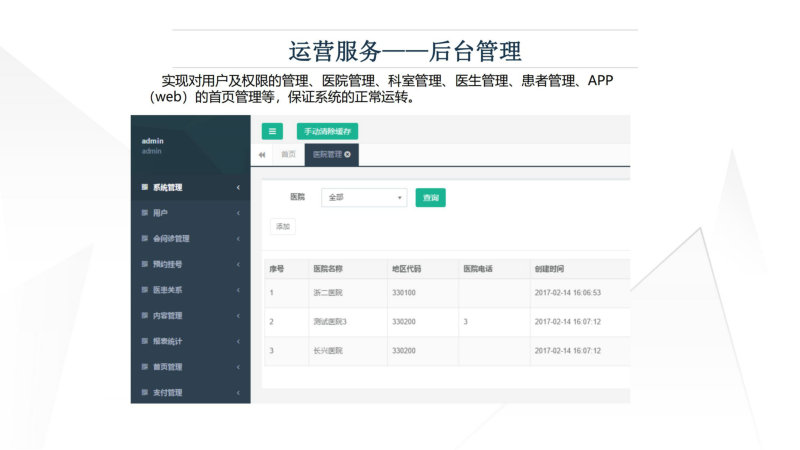This screenshot has height=450, width=800.
Task: Click the list icon beside 系统管理
Action: [145, 187]
